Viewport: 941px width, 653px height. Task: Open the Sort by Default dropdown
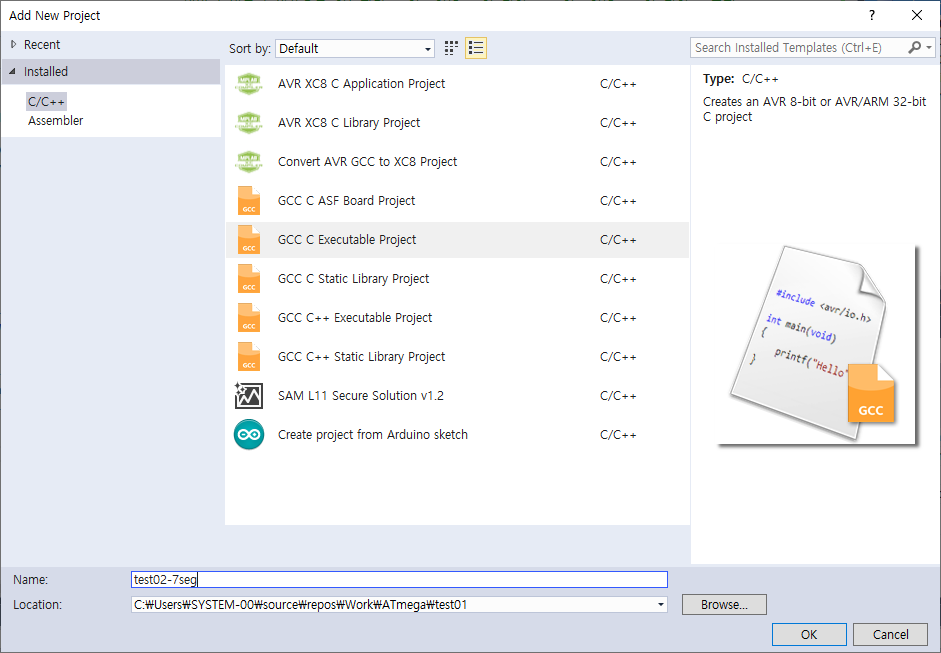(355, 49)
